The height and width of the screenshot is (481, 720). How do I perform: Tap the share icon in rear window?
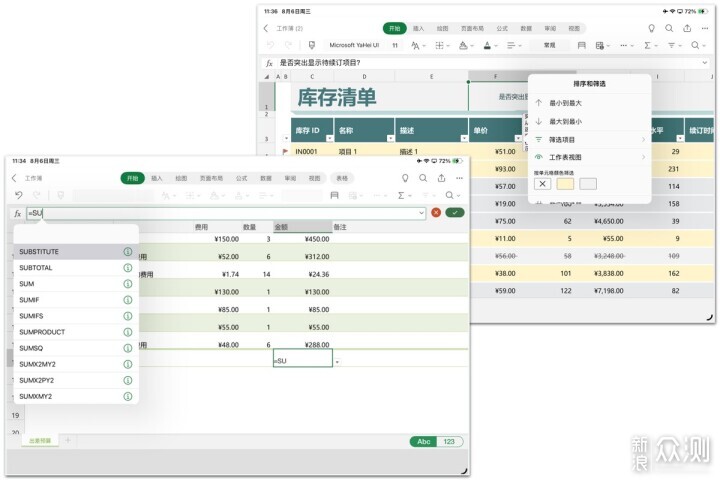687,28
